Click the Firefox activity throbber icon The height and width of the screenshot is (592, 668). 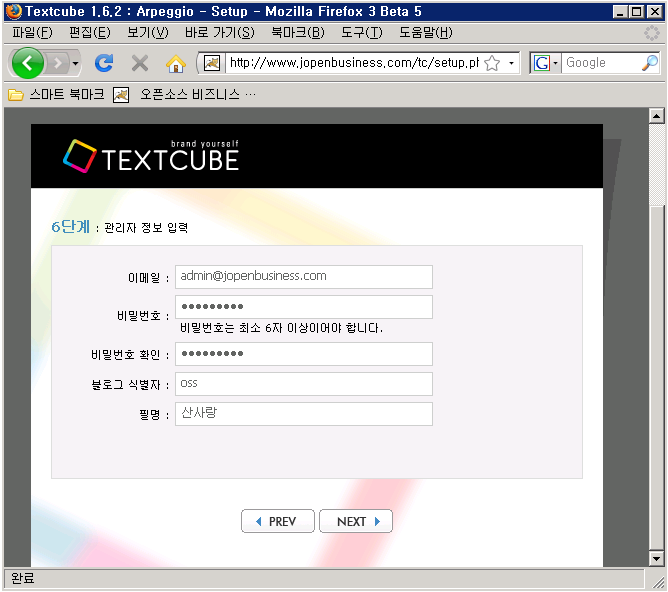coord(651,33)
